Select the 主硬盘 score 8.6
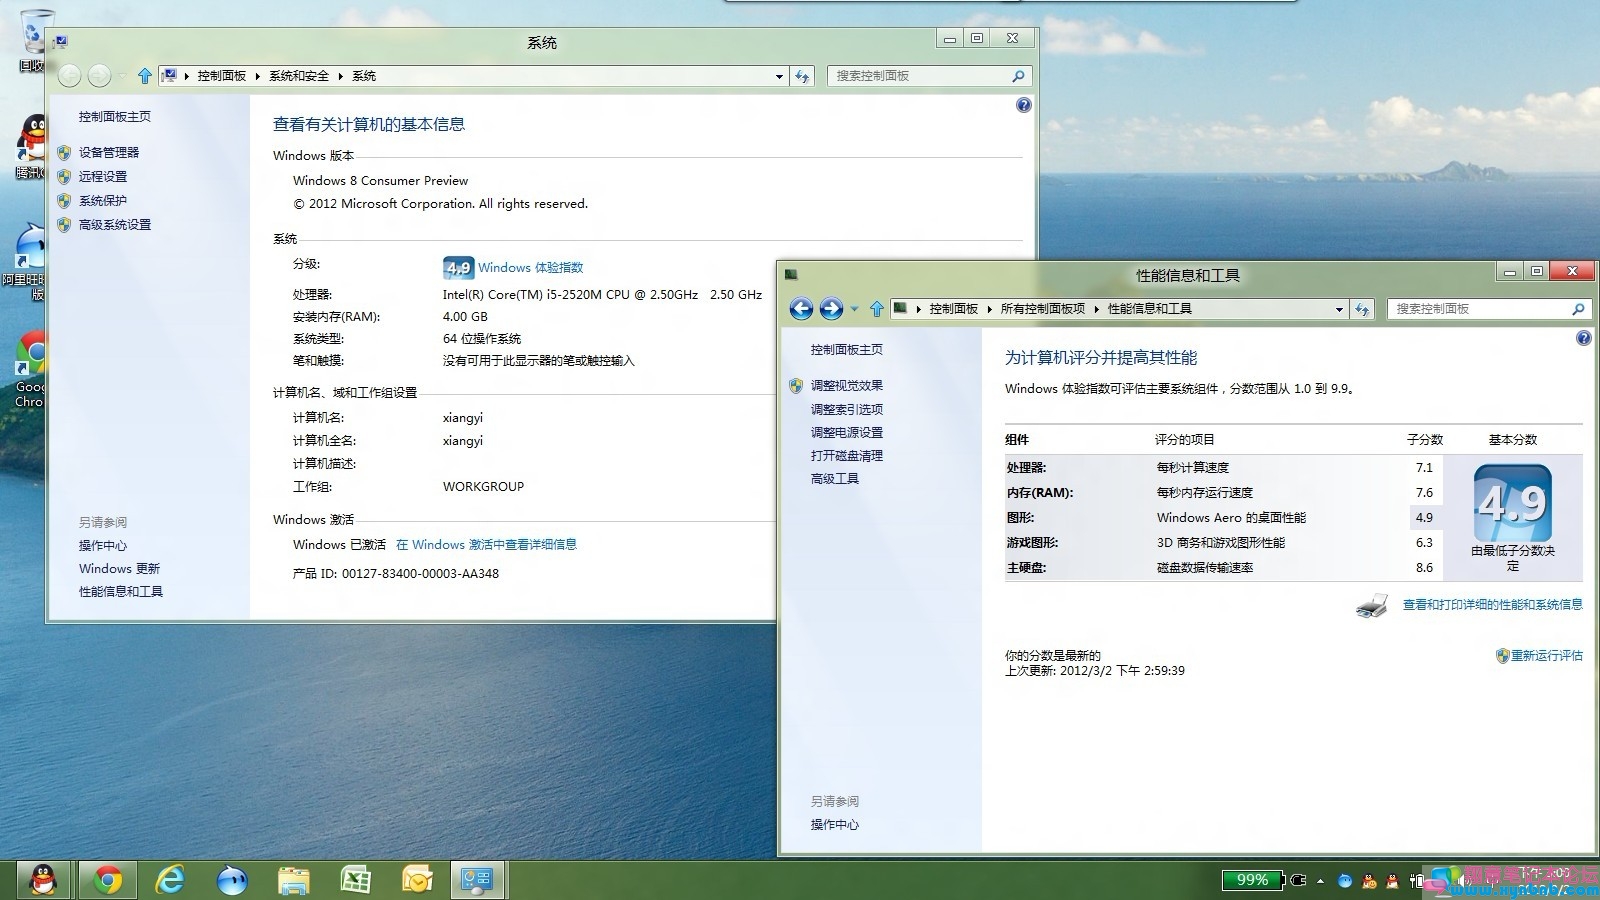 (x=1424, y=568)
